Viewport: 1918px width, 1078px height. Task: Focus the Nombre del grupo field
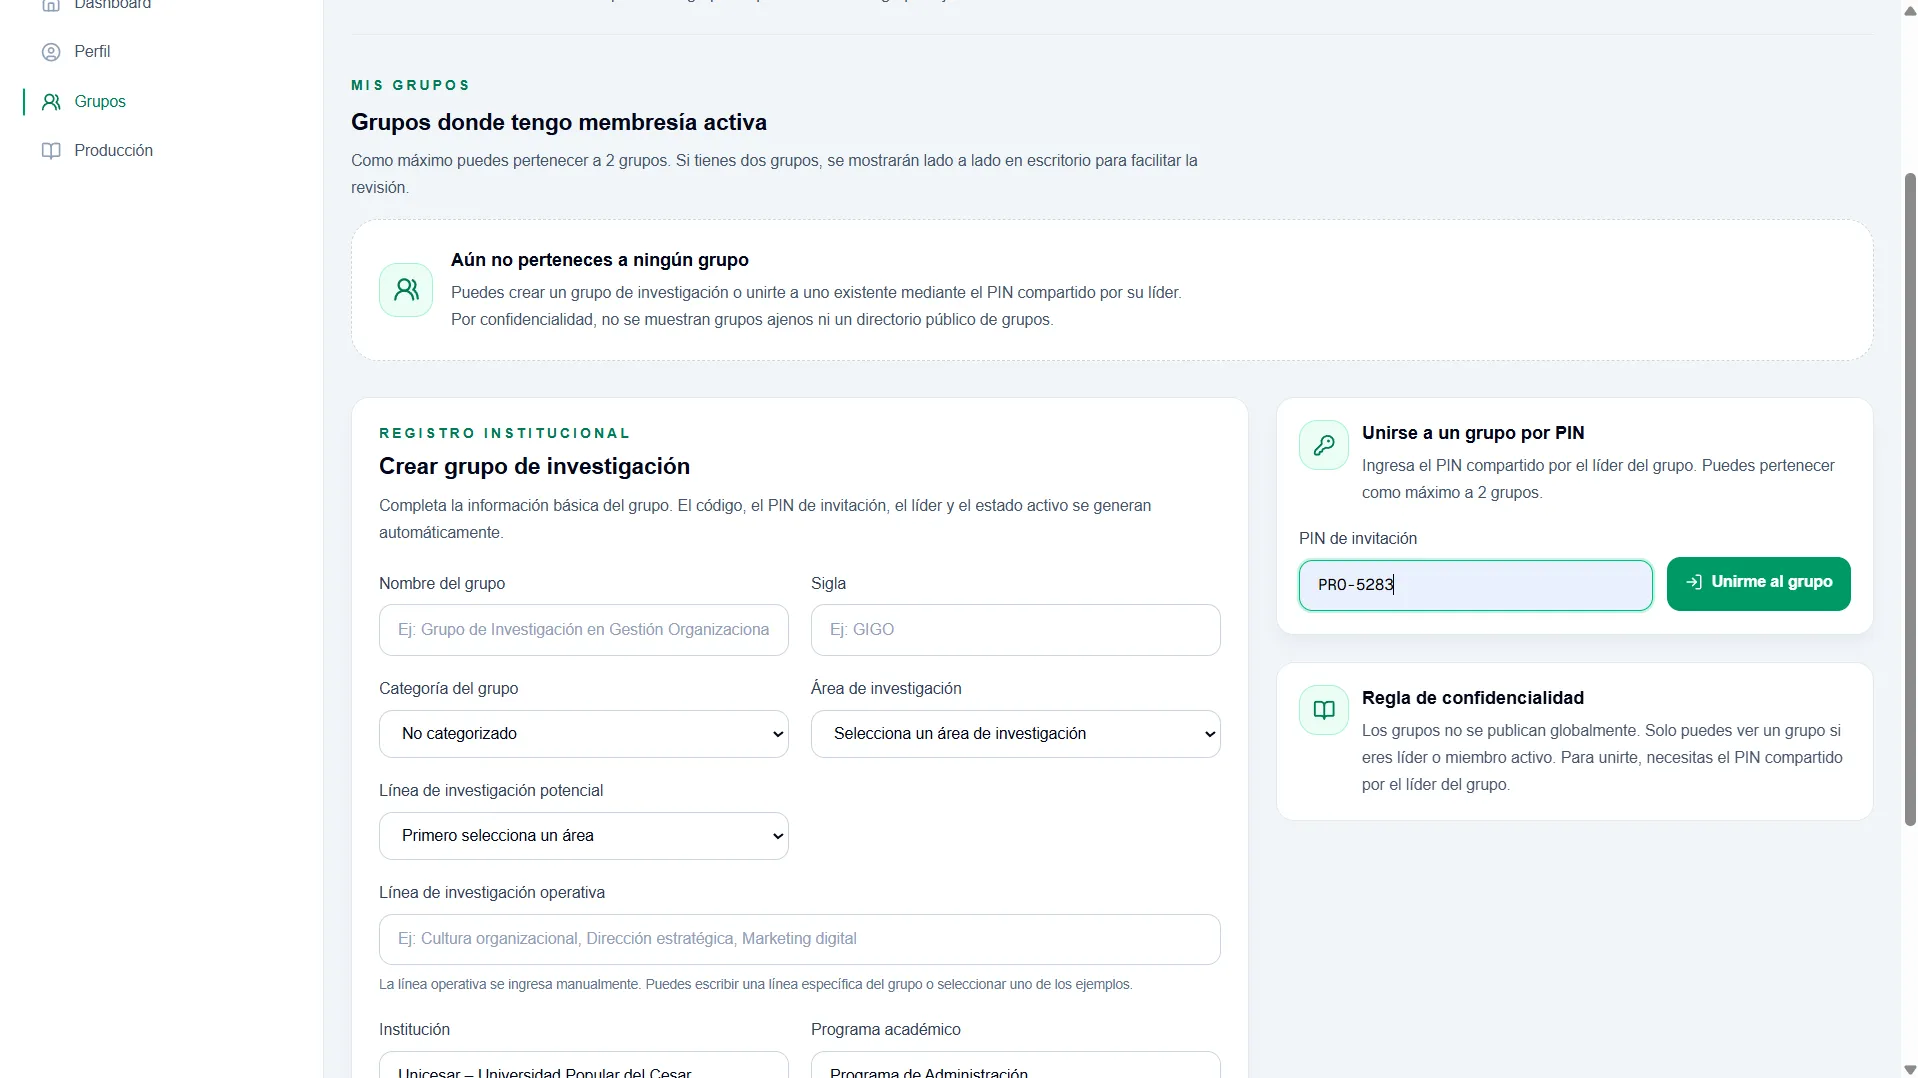click(x=584, y=630)
